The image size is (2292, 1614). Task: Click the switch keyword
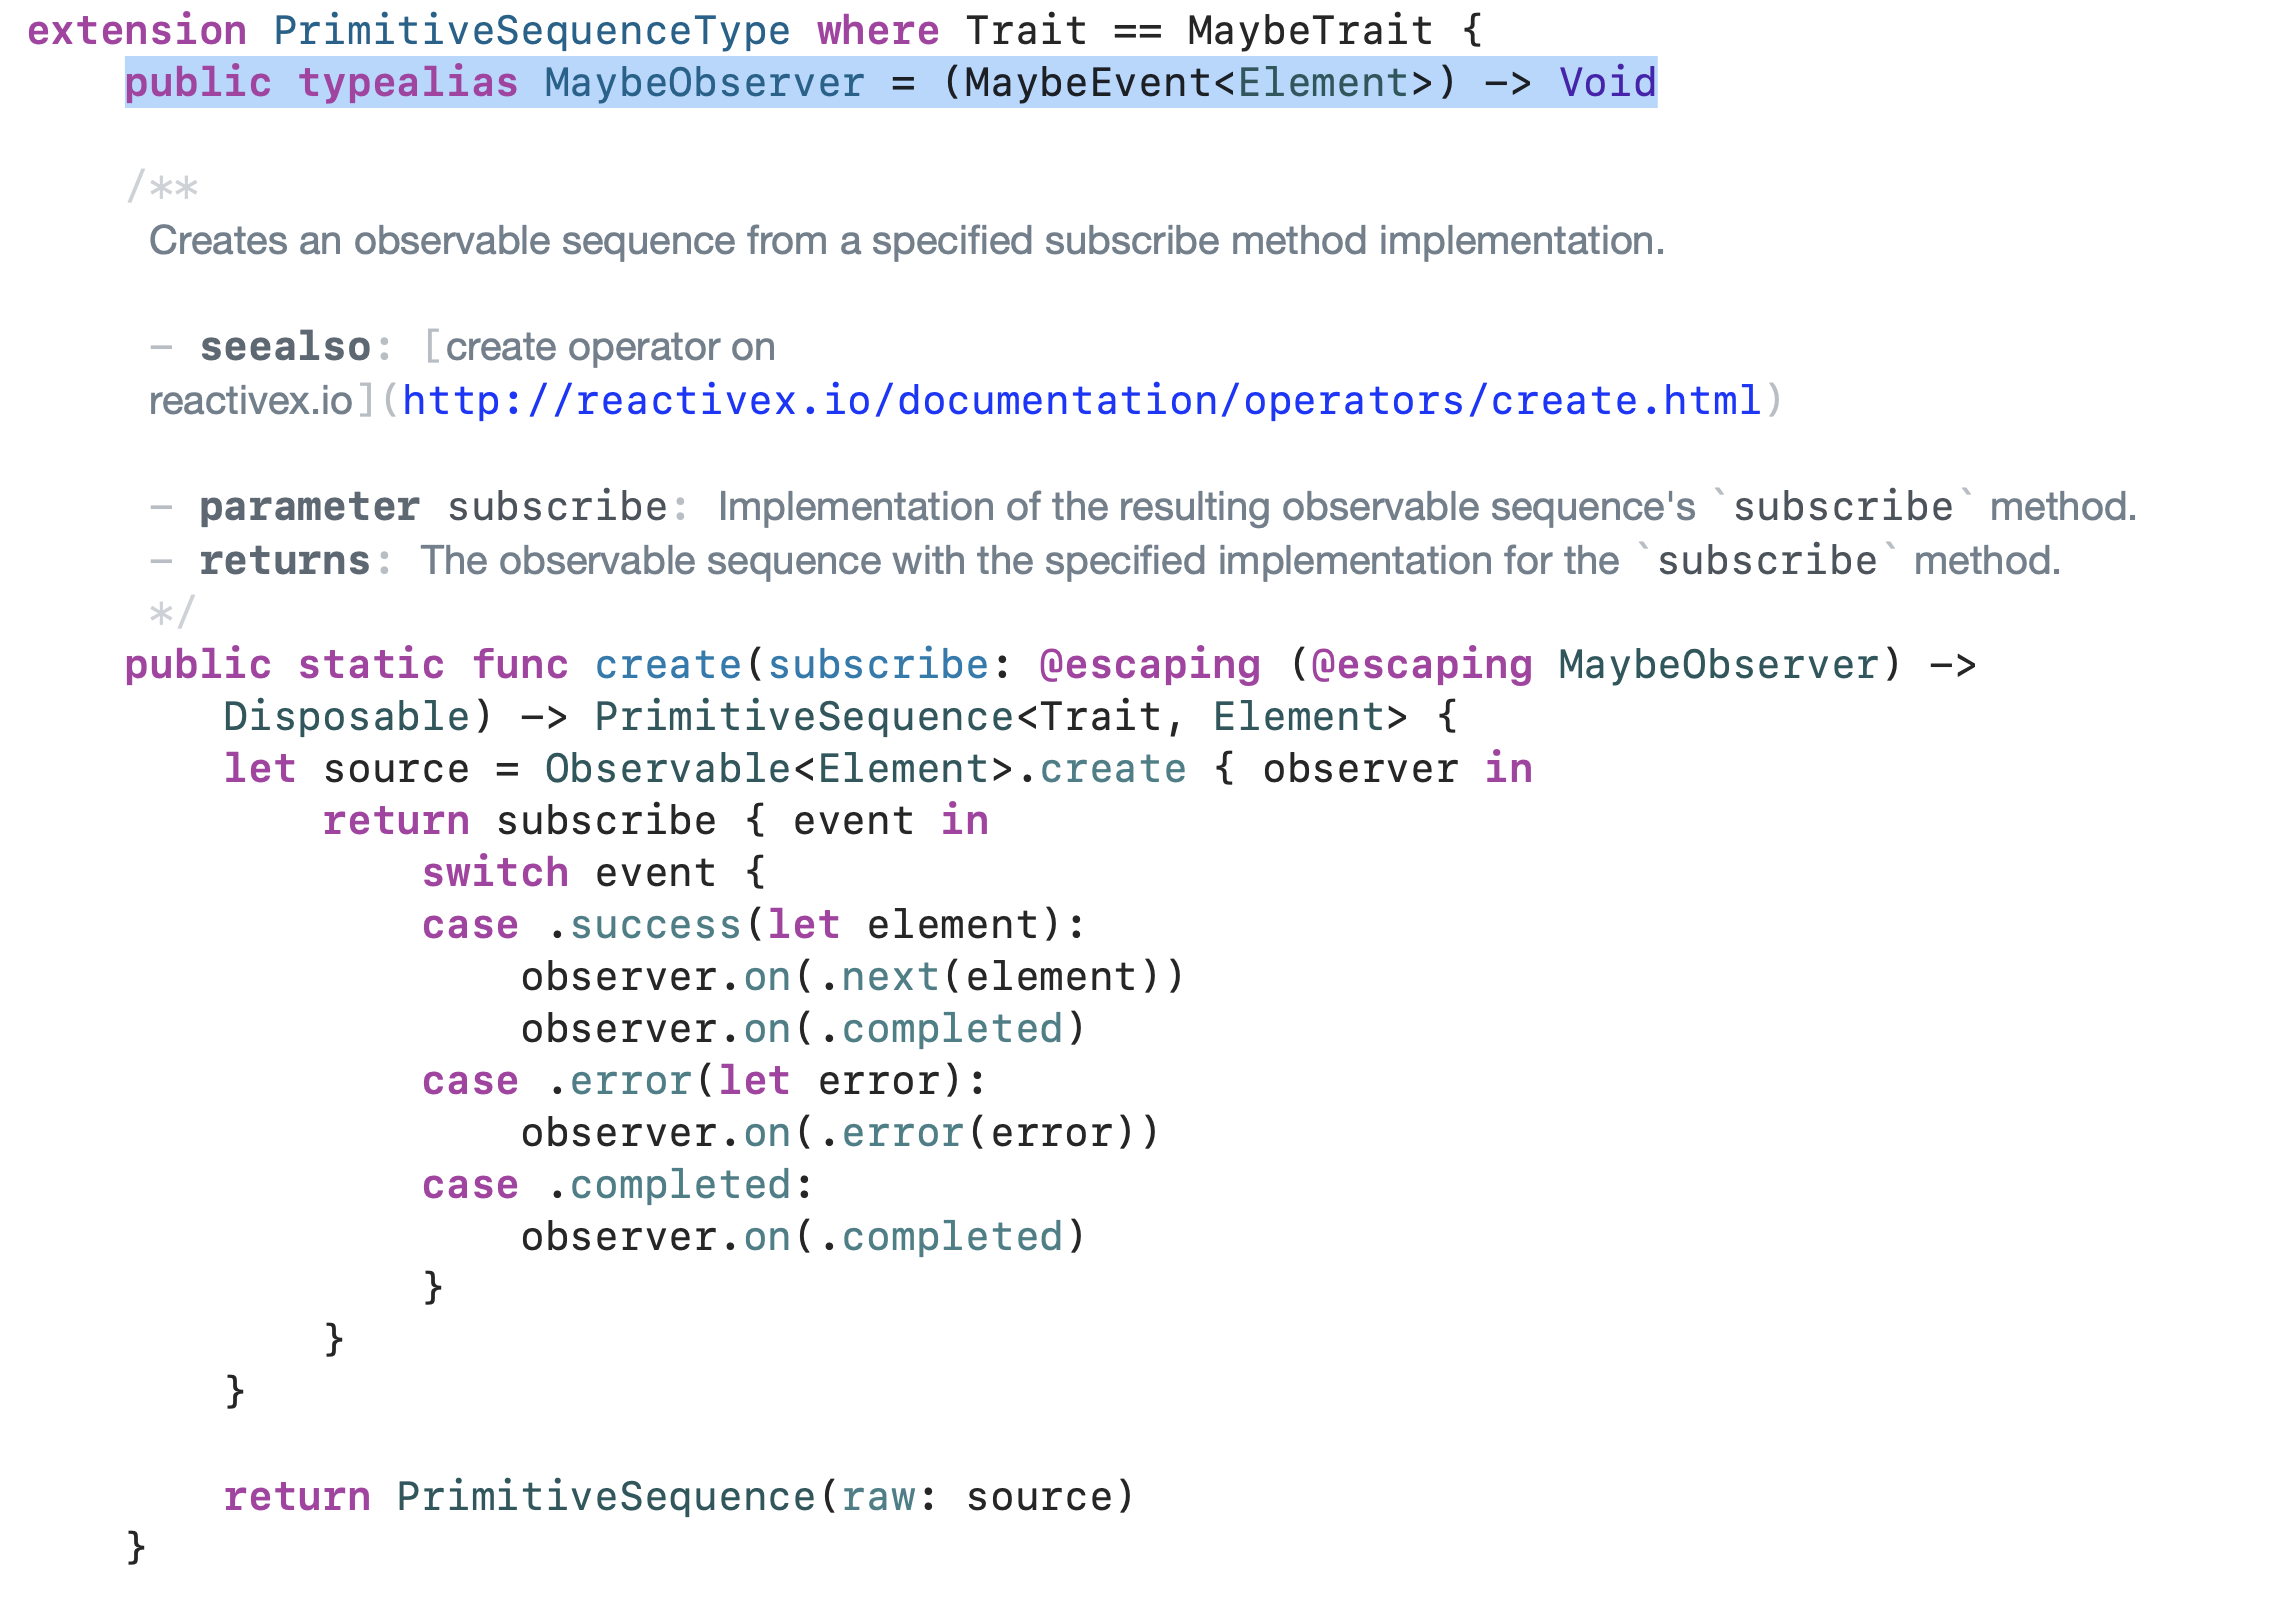point(495,873)
